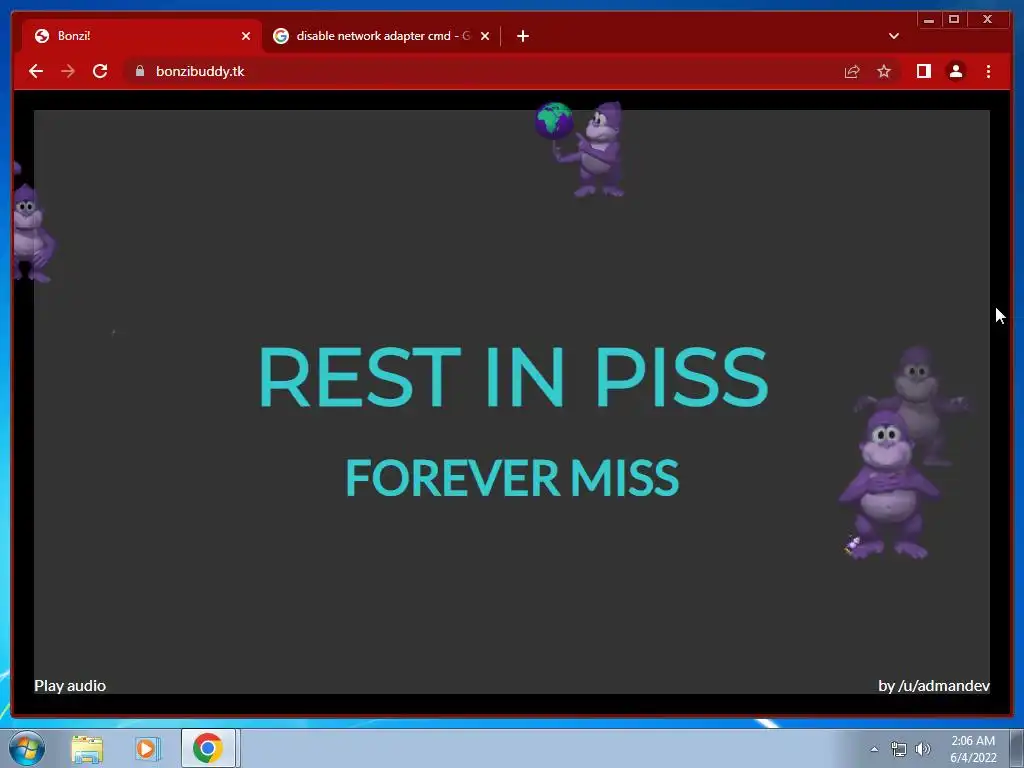
Task: Minimize the Chrome window
Action: click(929, 20)
